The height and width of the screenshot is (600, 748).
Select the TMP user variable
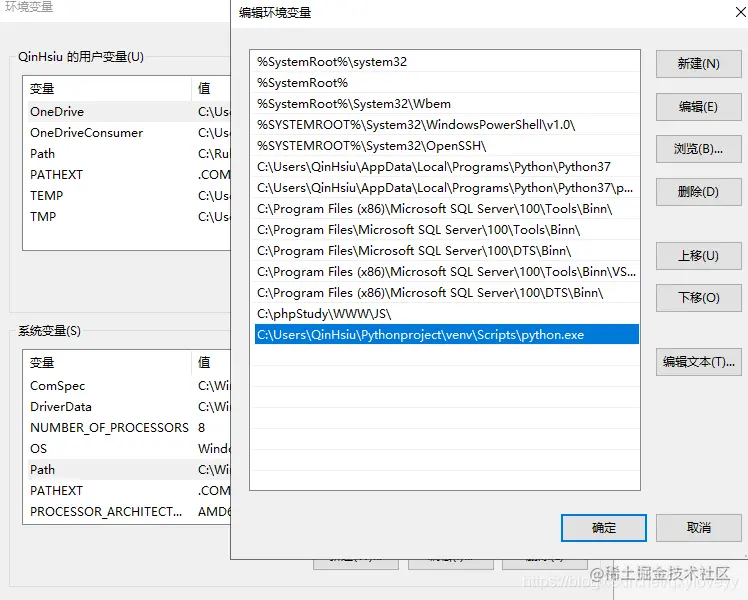[x=129, y=217]
